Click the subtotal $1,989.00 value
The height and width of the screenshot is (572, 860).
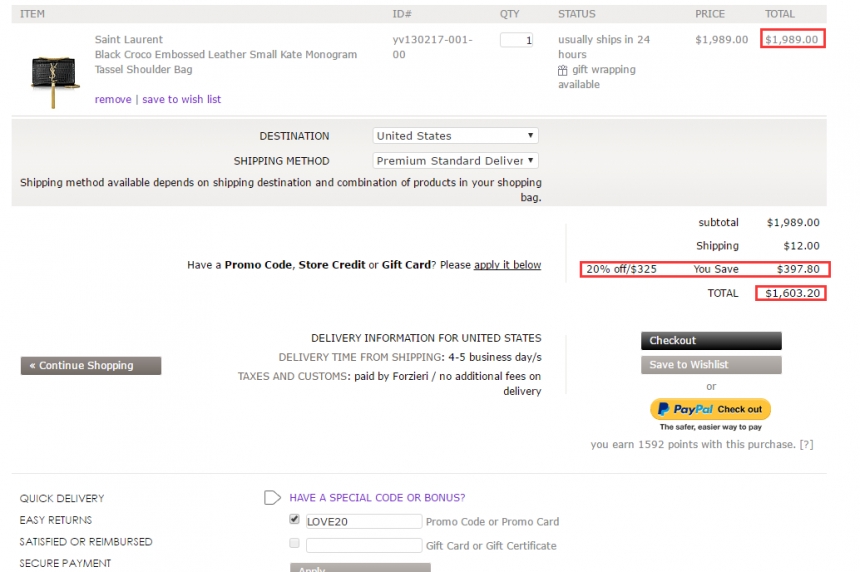(x=793, y=223)
